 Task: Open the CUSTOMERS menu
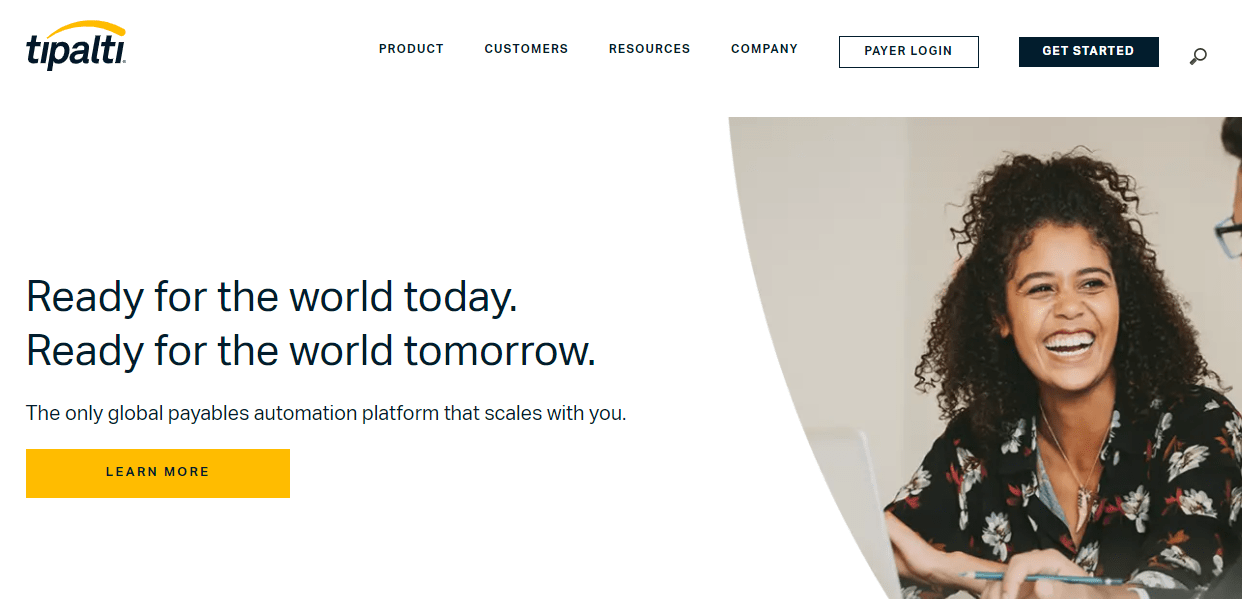click(x=526, y=49)
